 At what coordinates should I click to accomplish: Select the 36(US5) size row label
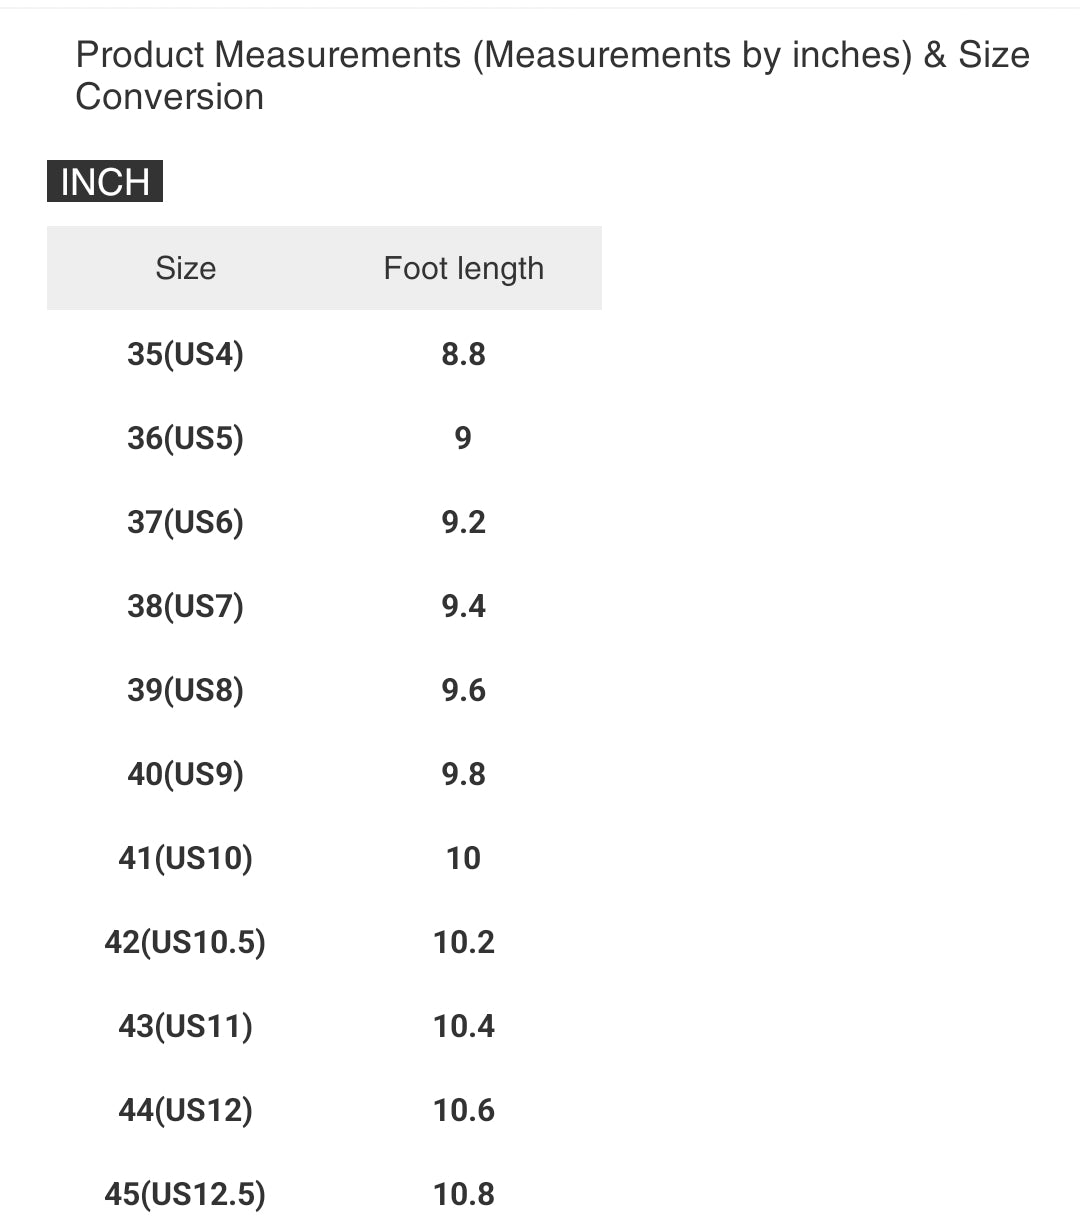coord(185,438)
